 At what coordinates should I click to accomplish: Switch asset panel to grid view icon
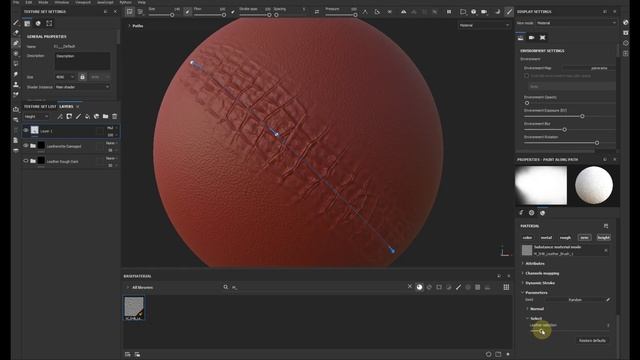506,287
